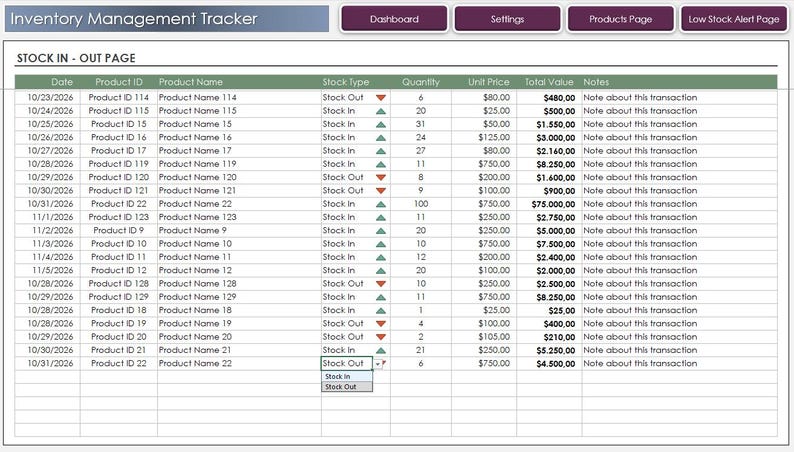
Task: Select quantity cell 31
Action: pos(421,124)
